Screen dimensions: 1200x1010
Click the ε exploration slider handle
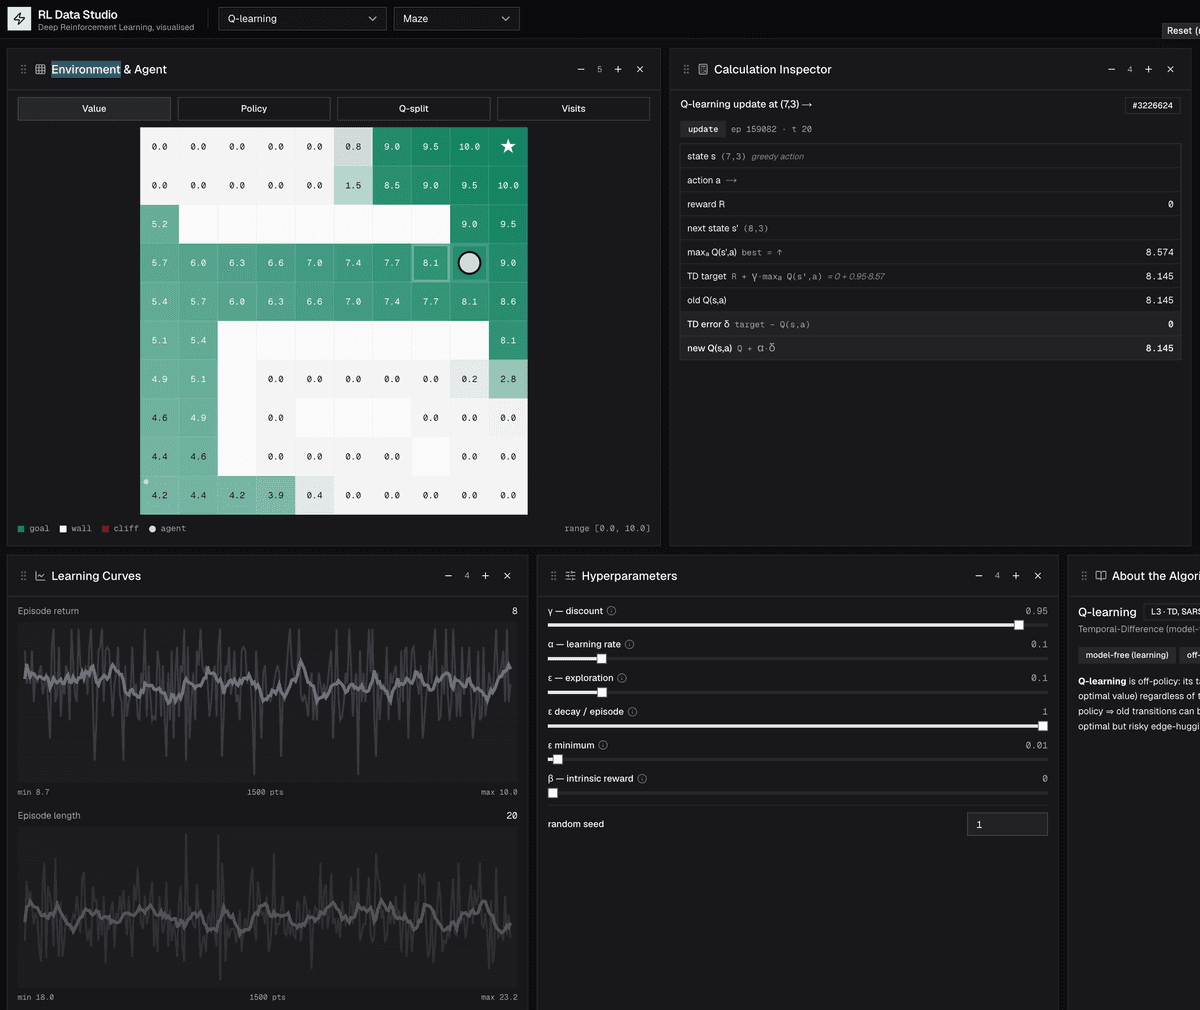[602, 692]
